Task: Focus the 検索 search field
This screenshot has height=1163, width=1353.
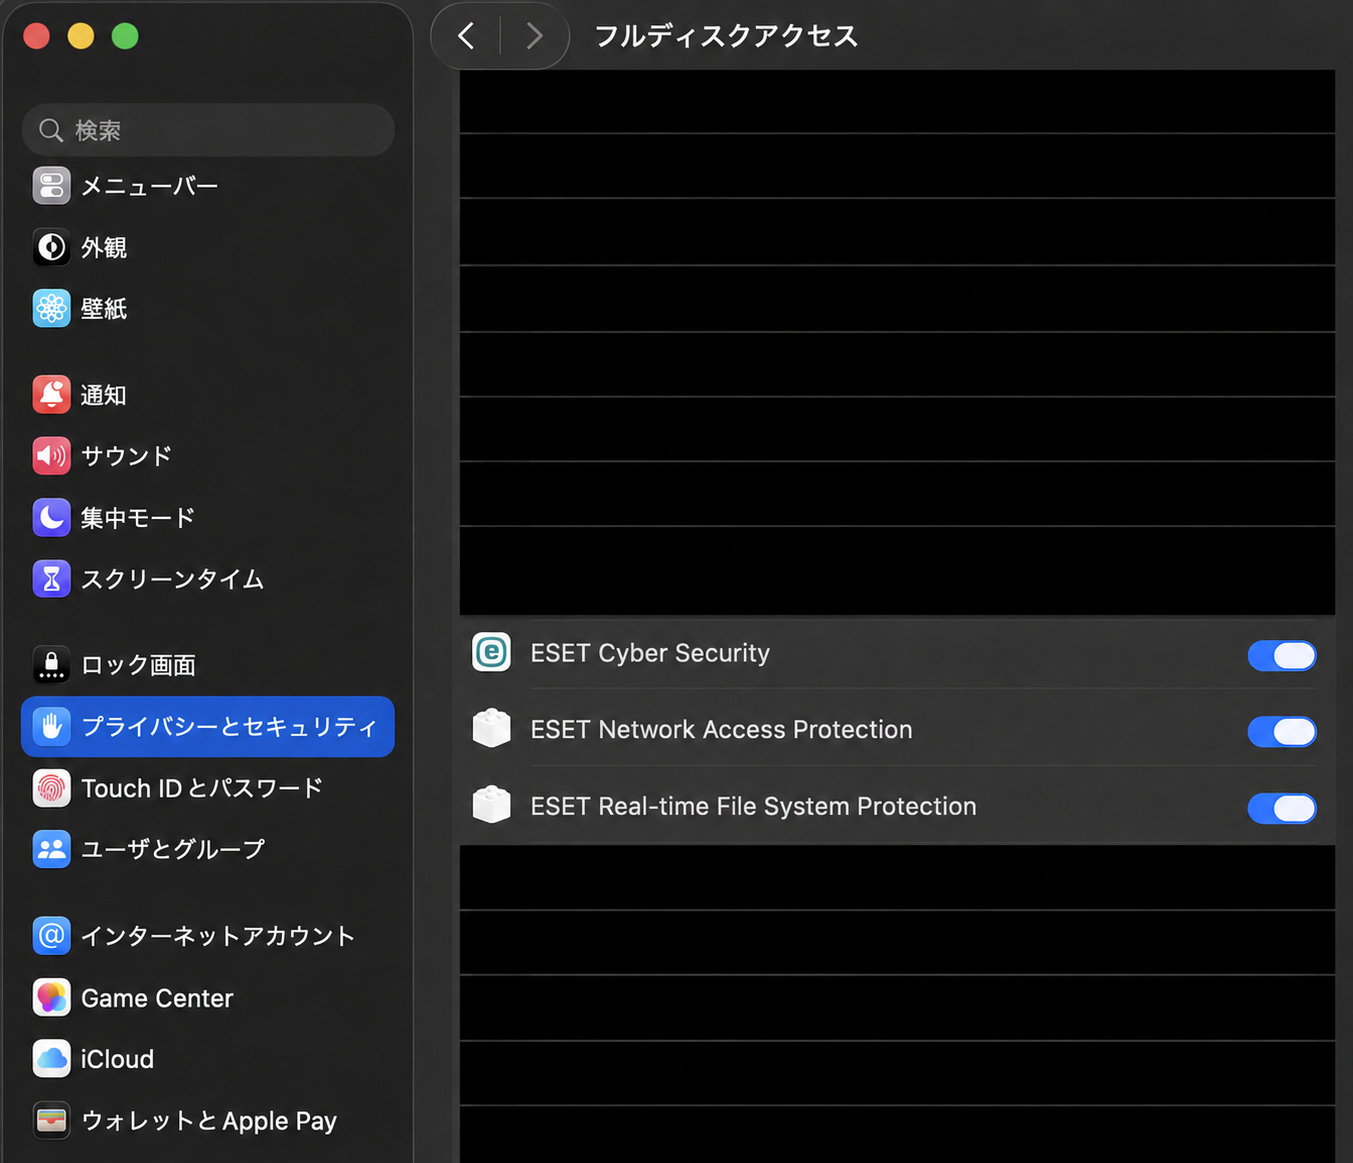Action: [x=208, y=130]
